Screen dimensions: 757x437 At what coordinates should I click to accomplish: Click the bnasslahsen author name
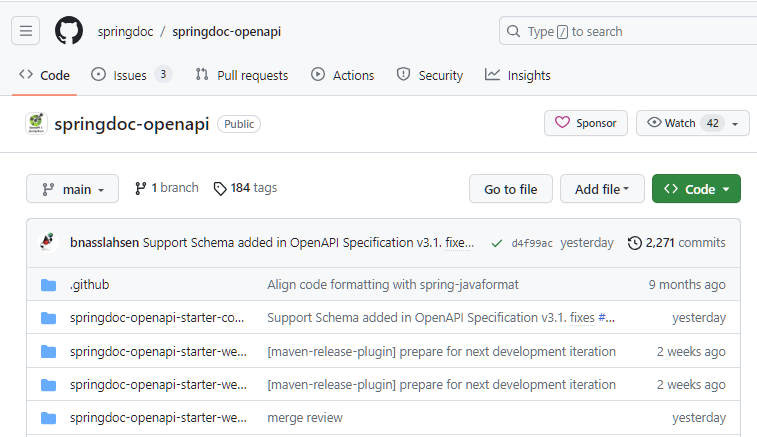pos(104,242)
